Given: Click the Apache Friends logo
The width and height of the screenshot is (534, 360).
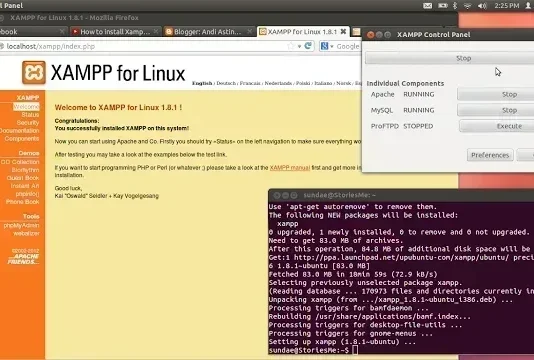Looking at the screenshot, I should [x=23, y=259].
